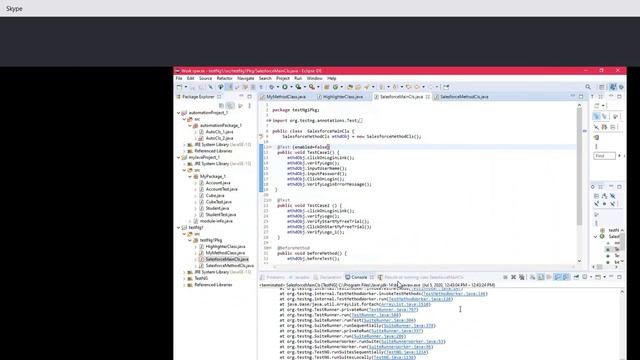The image size is (640, 360).
Task: Maximize the Package Explorer view
Action: pos(249,97)
